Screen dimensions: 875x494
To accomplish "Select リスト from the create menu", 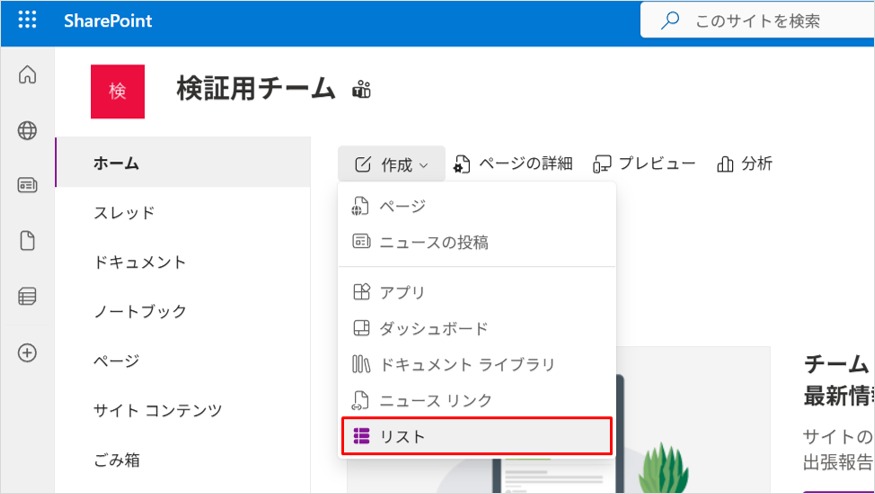I will click(x=477, y=436).
